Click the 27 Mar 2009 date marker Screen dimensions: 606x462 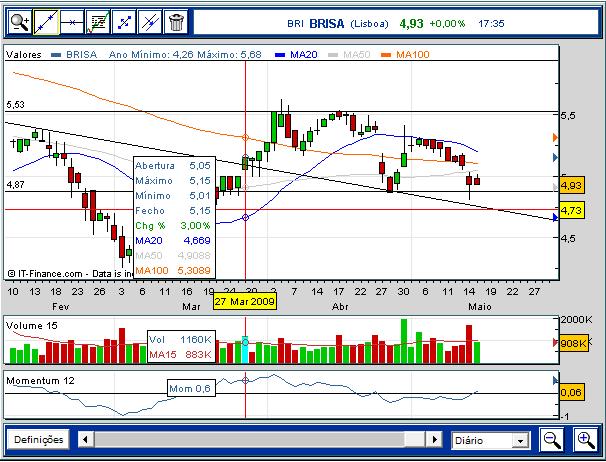tap(245, 301)
